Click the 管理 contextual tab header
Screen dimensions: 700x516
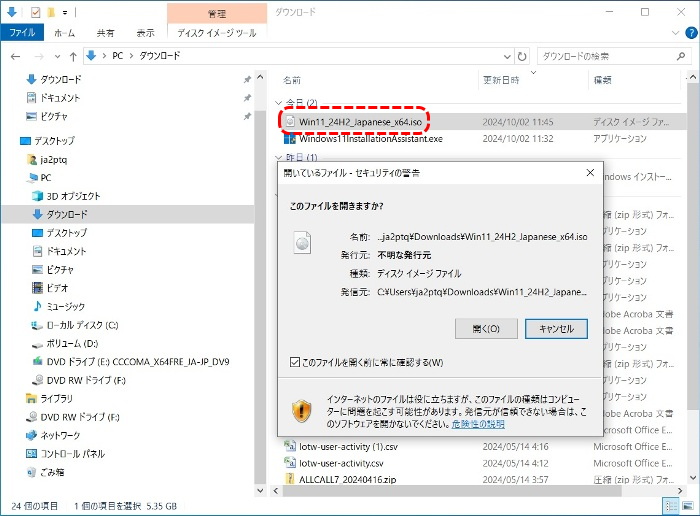coord(217,13)
